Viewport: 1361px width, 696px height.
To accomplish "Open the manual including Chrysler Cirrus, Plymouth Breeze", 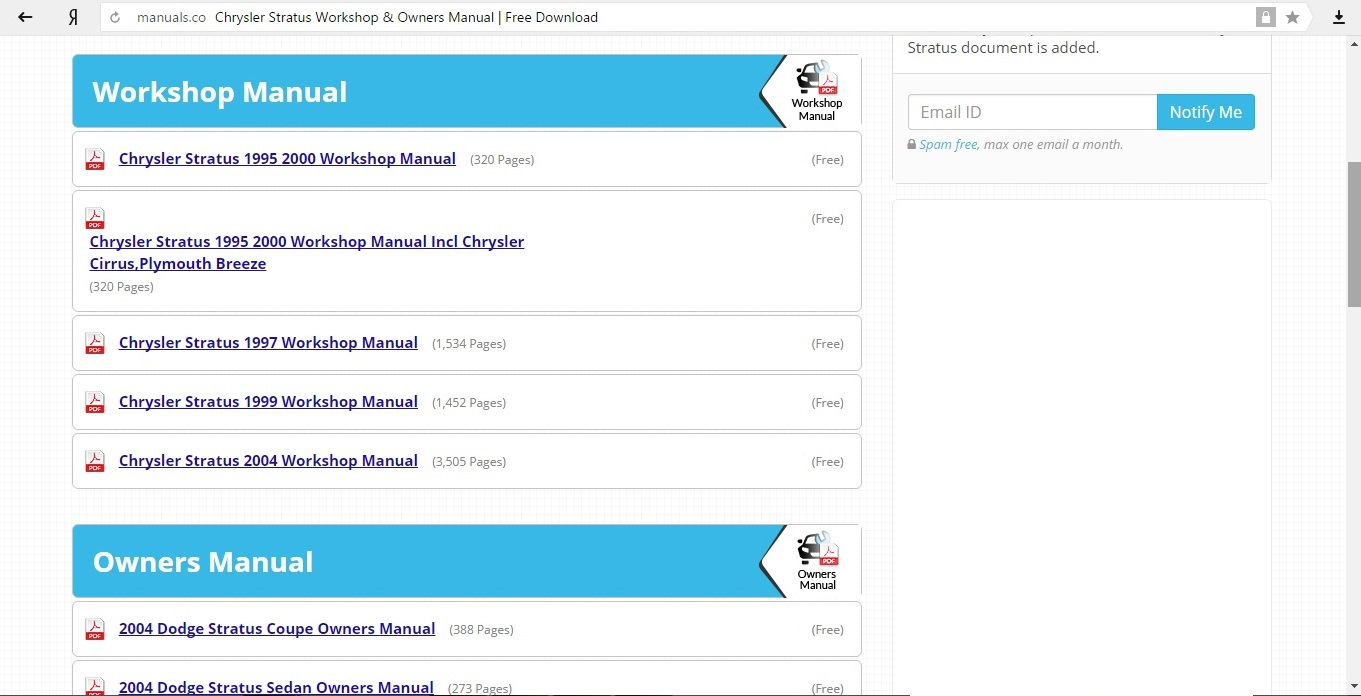I will [x=307, y=252].
